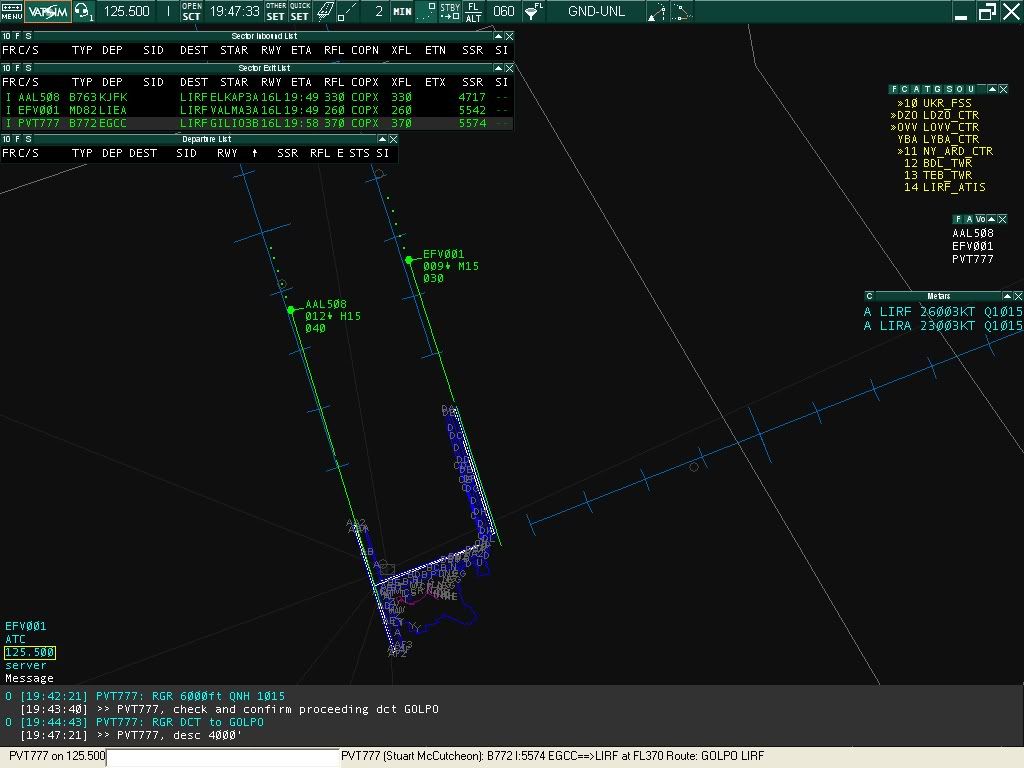Click the Vo button in aircraft list
Image resolution: width=1024 pixels, height=768 pixels.
point(980,219)
